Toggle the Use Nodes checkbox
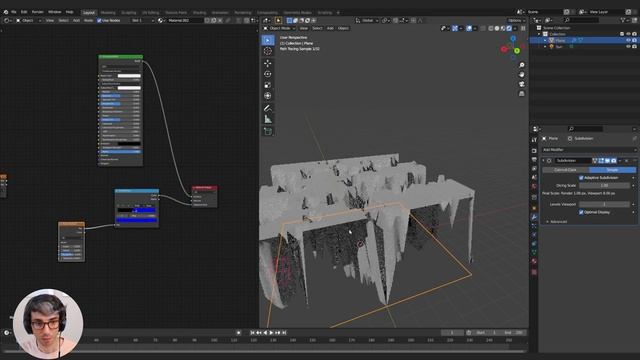This screenshot has height=360, width=640. [99, 20]
